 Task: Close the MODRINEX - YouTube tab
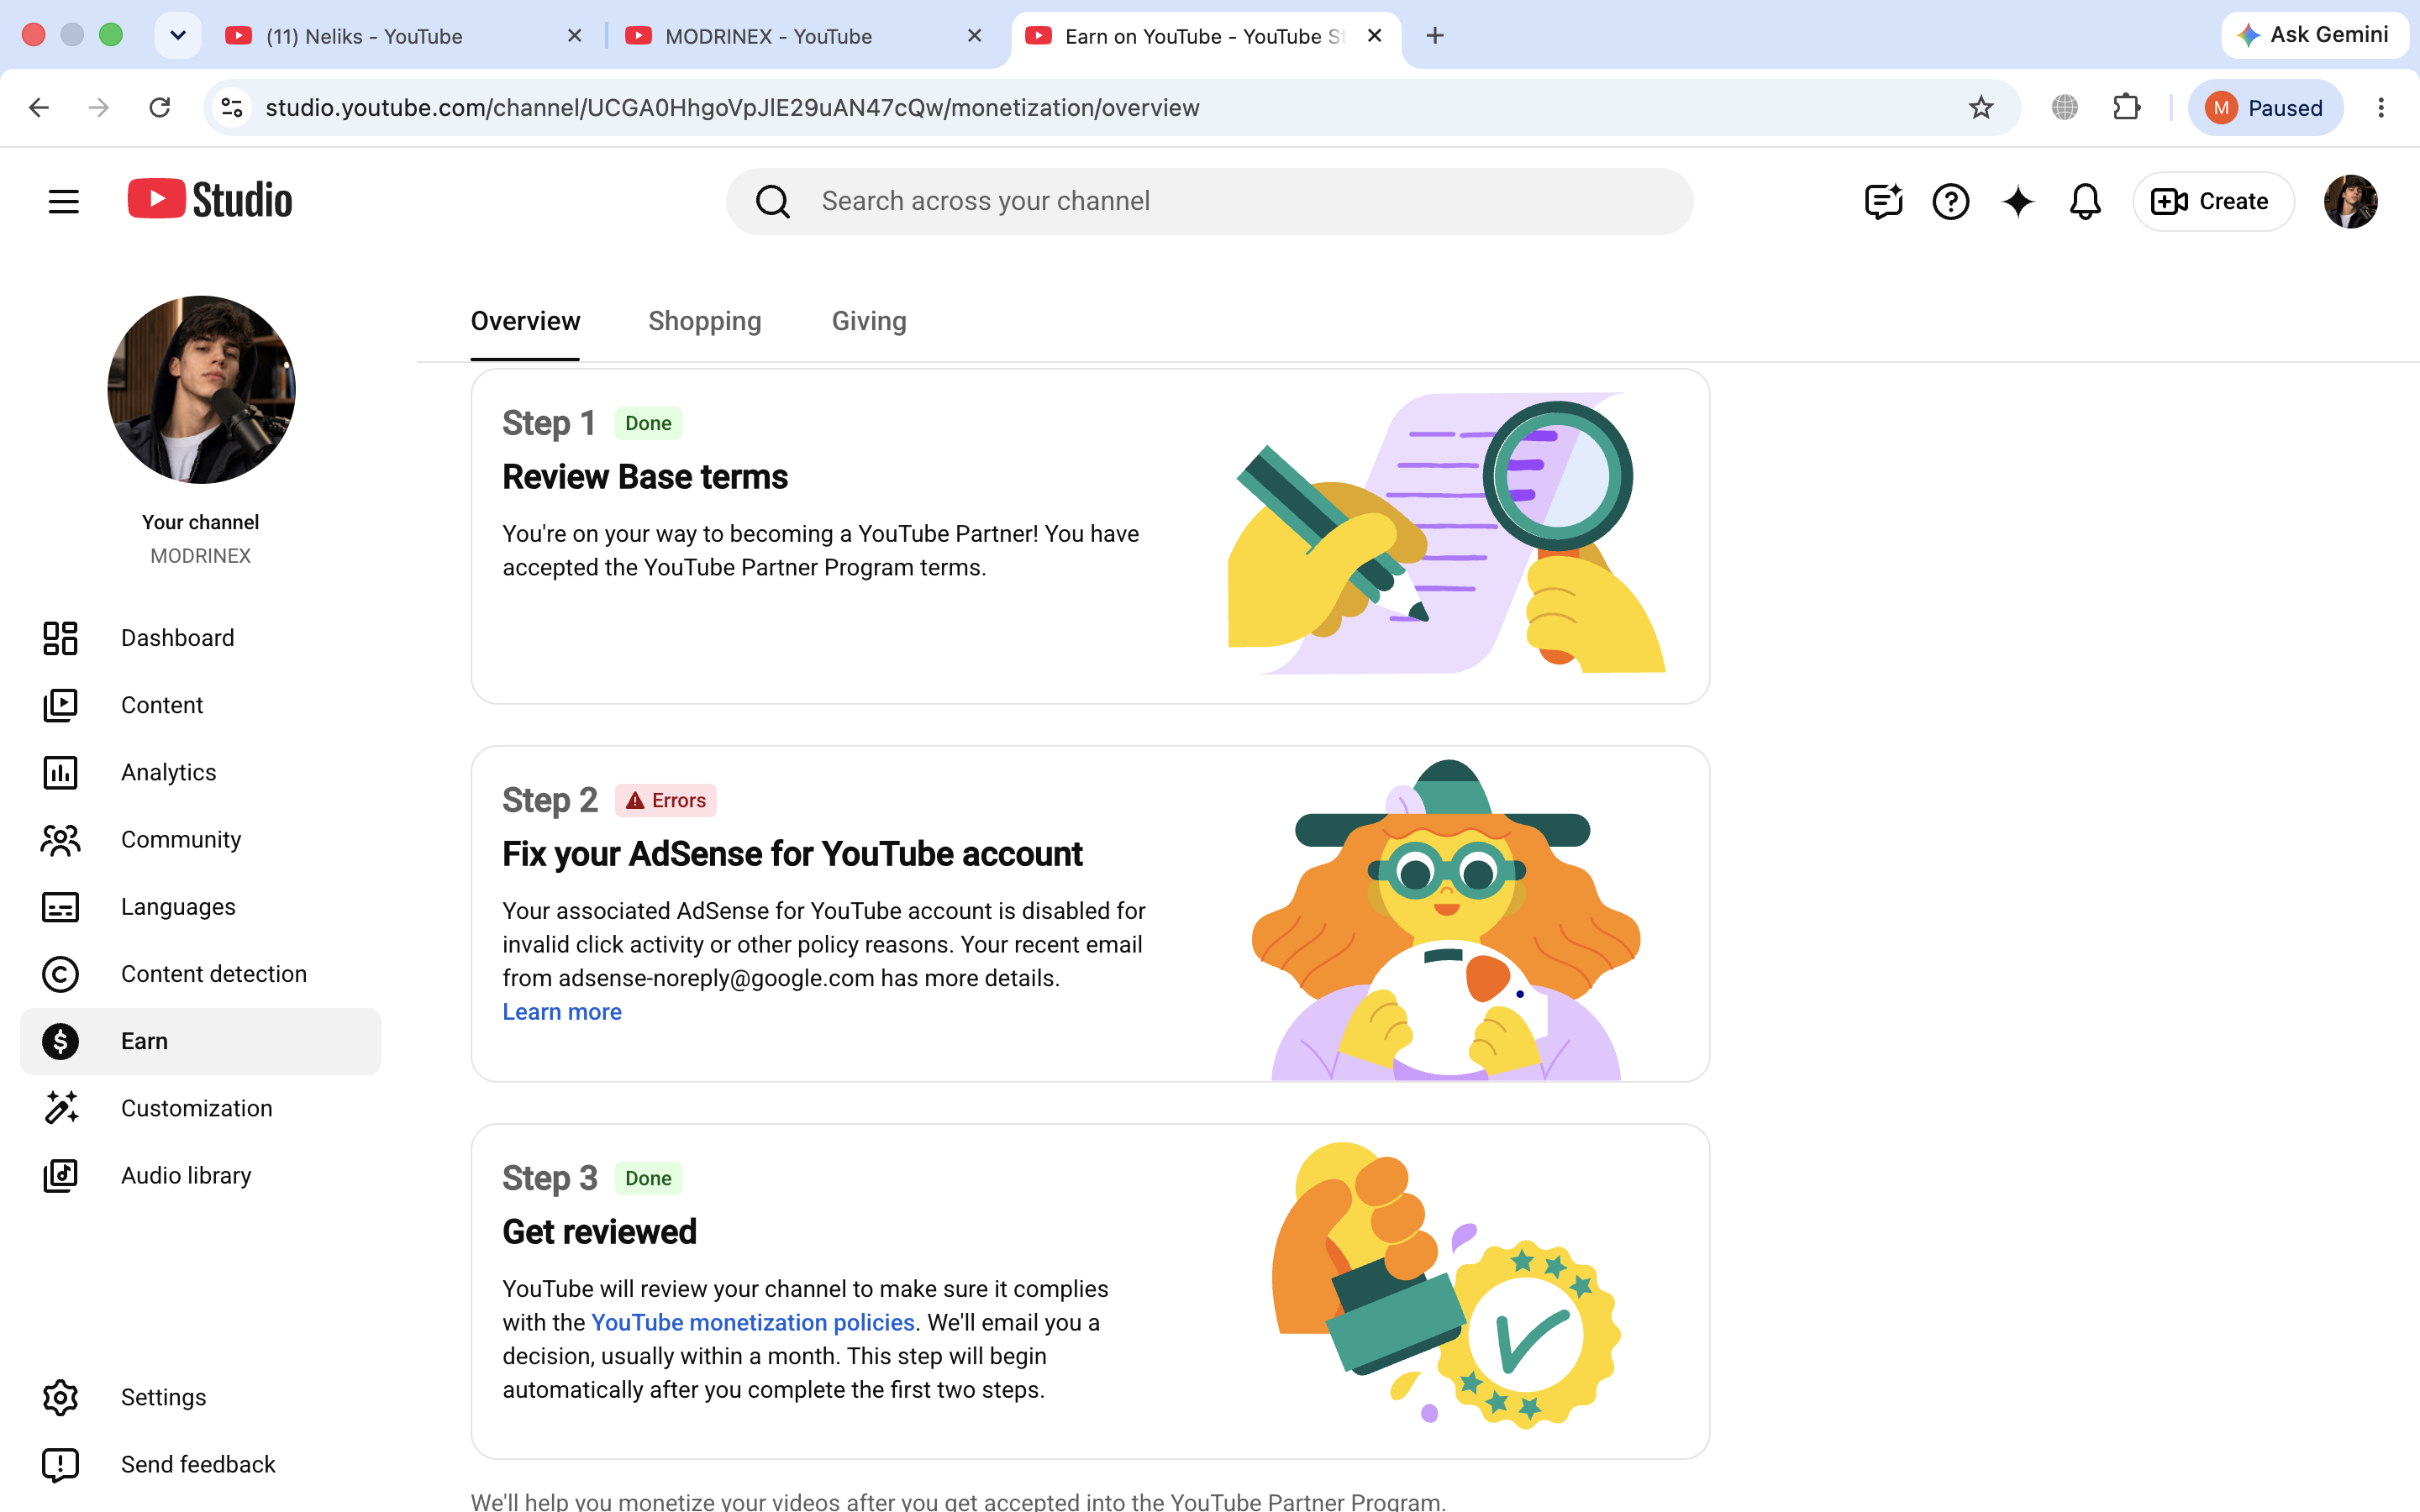pyautogui.click(x=974, y=36)
